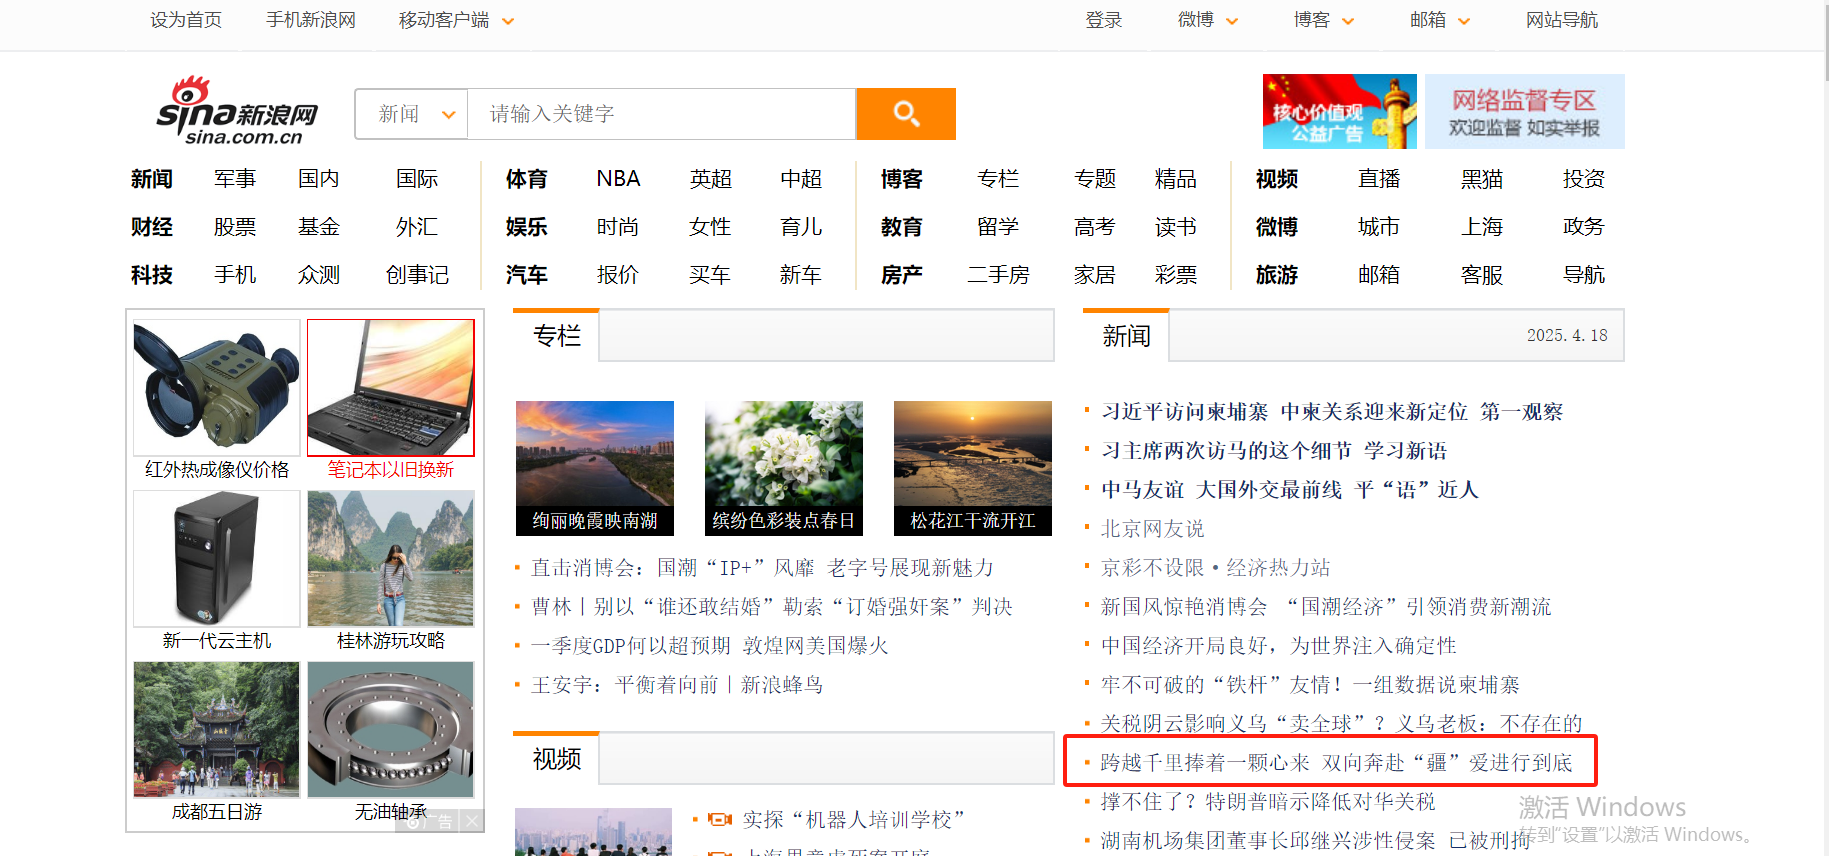This screenshot has height=856, width=1829.
Task: Open 网站导航 link
Action: pyautogui.click(x=1562, y=20)
